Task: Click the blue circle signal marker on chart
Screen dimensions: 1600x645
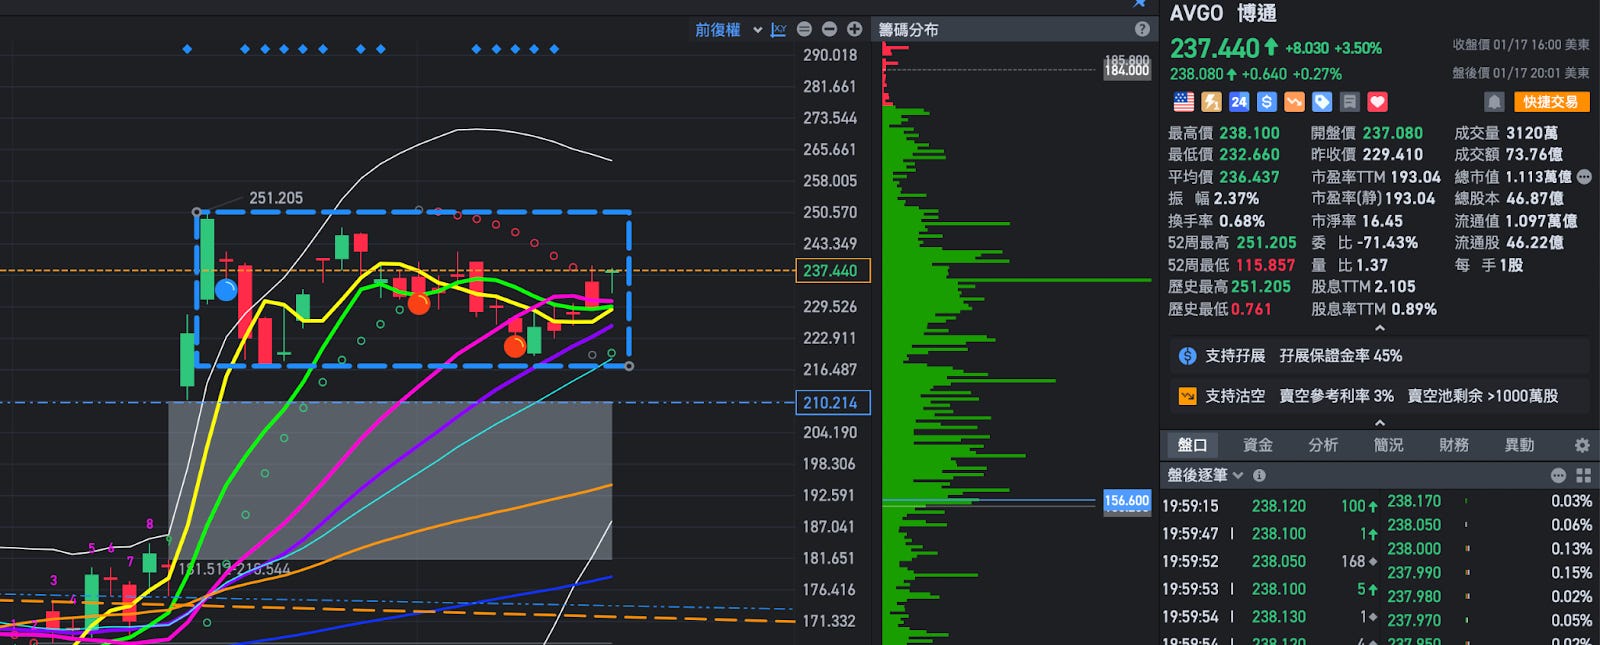Action: point(226,290)
